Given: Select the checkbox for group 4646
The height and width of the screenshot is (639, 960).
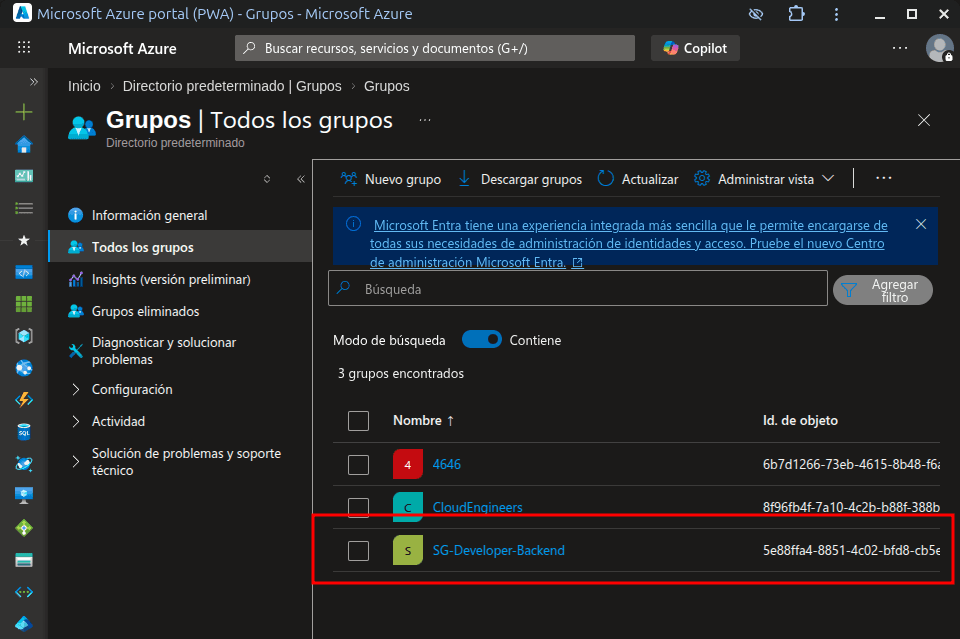Looking at the screenshot, I should pyautogui.click(x=359, y=465).
